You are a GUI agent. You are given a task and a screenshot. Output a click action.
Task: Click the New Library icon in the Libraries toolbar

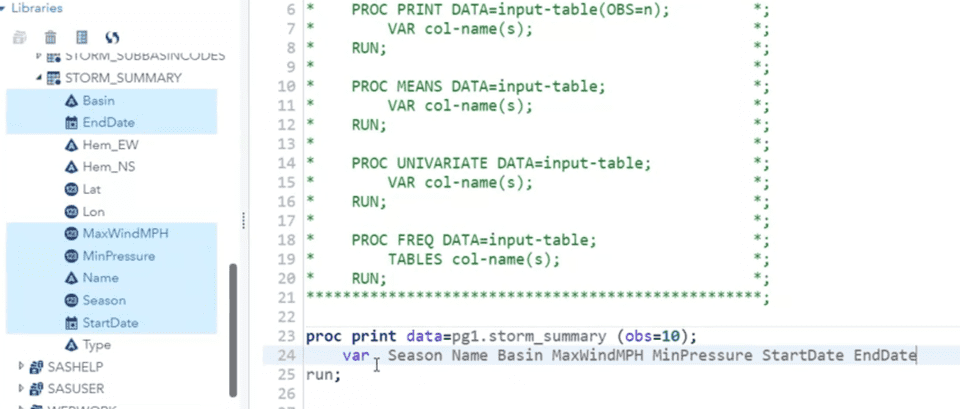[21, 37]
